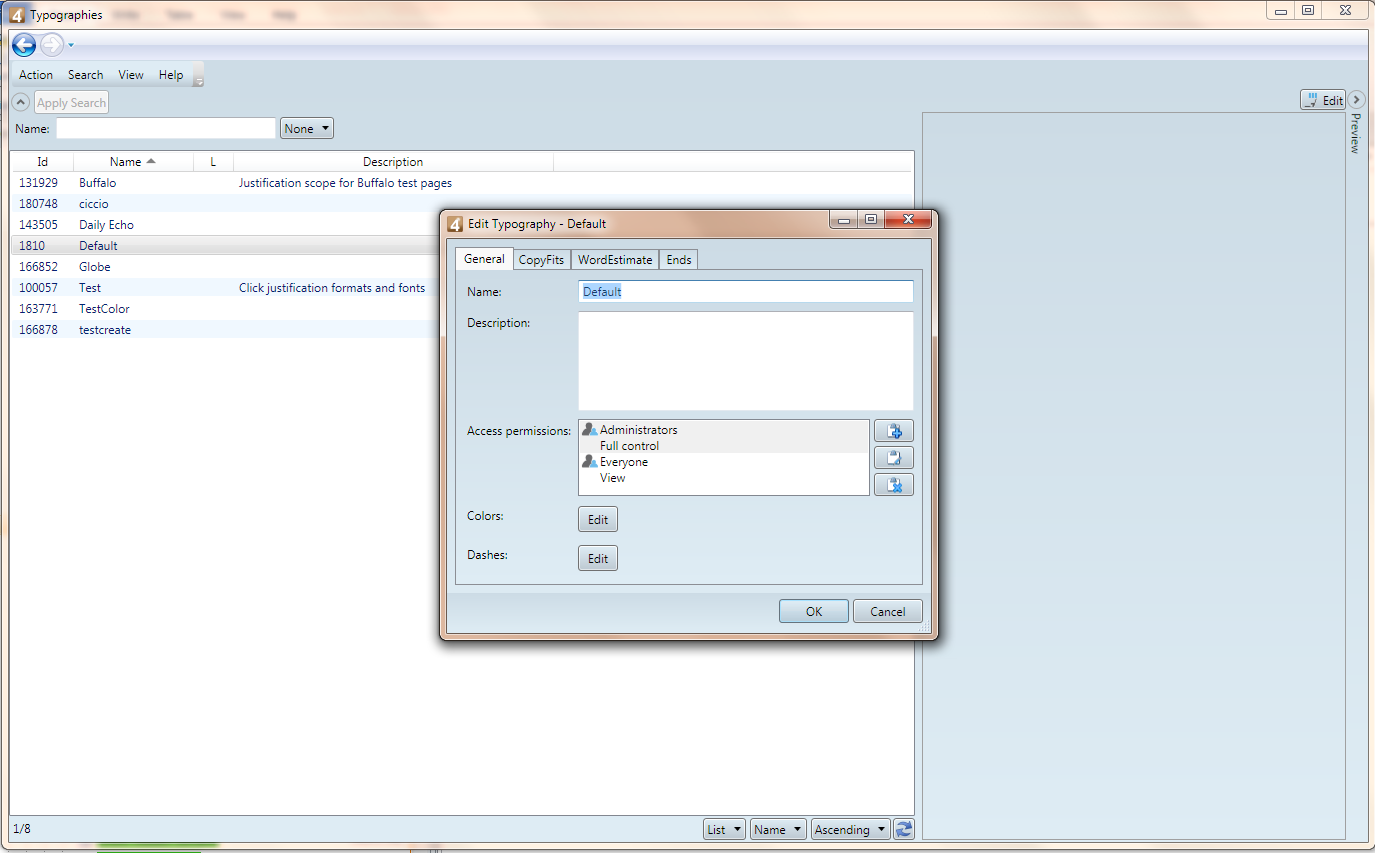Image resolution: width=1375 pixels, height=853 pixels.
Task: Switch to the Ends tab
Action: 679,259
